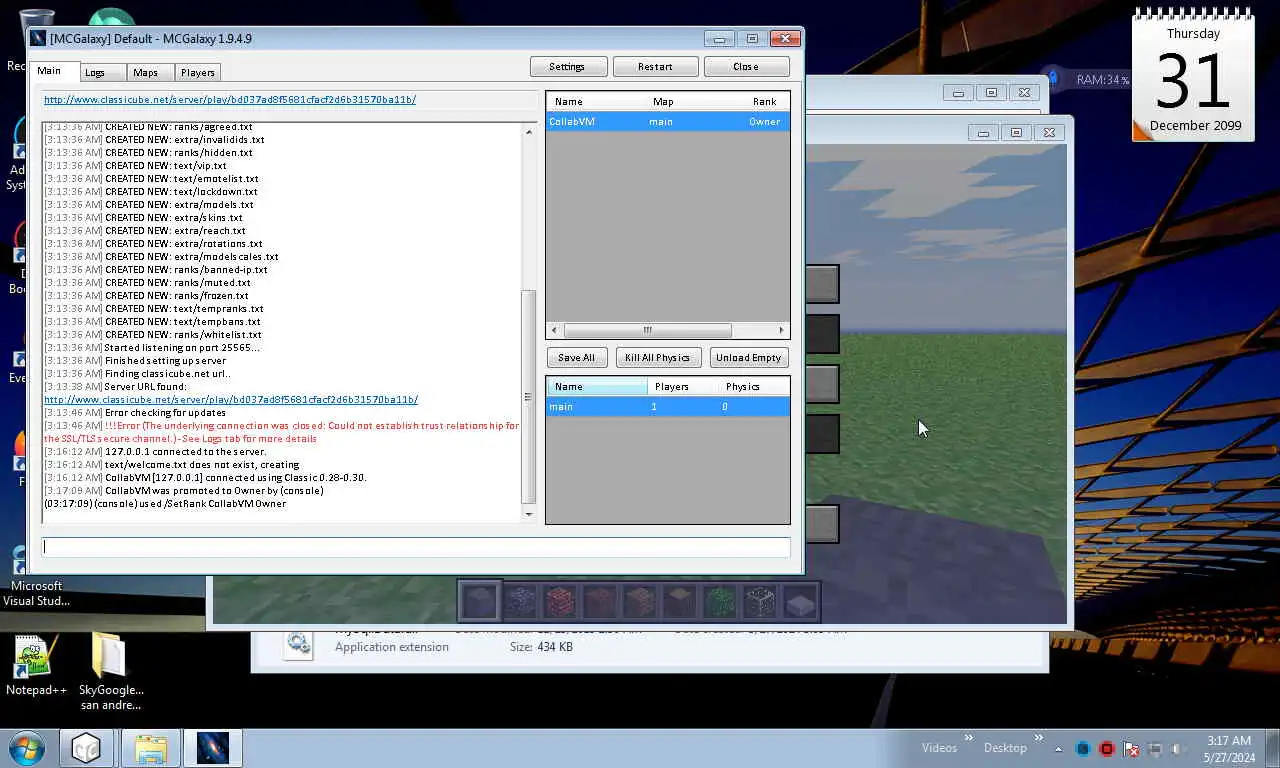Switch to the Players tab
The image size is (1280, 768).
coord(198,72)
